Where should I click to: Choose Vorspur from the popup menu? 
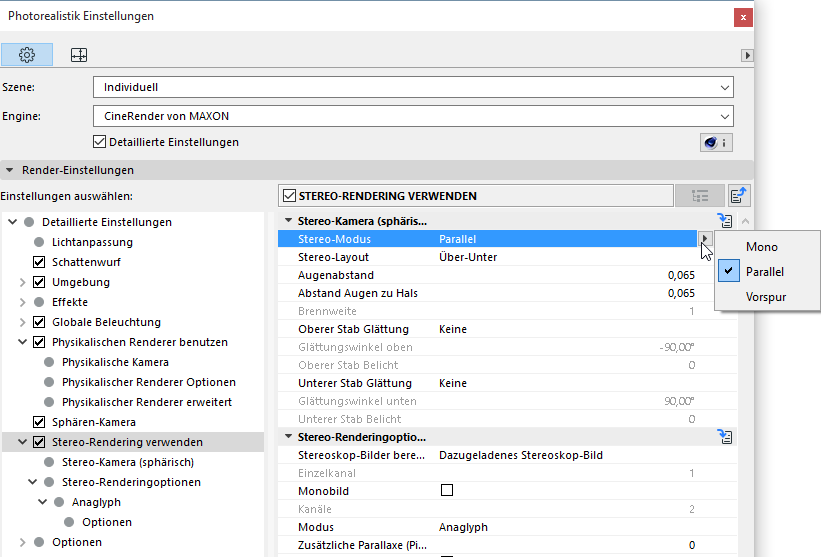(x=766, y=297)
